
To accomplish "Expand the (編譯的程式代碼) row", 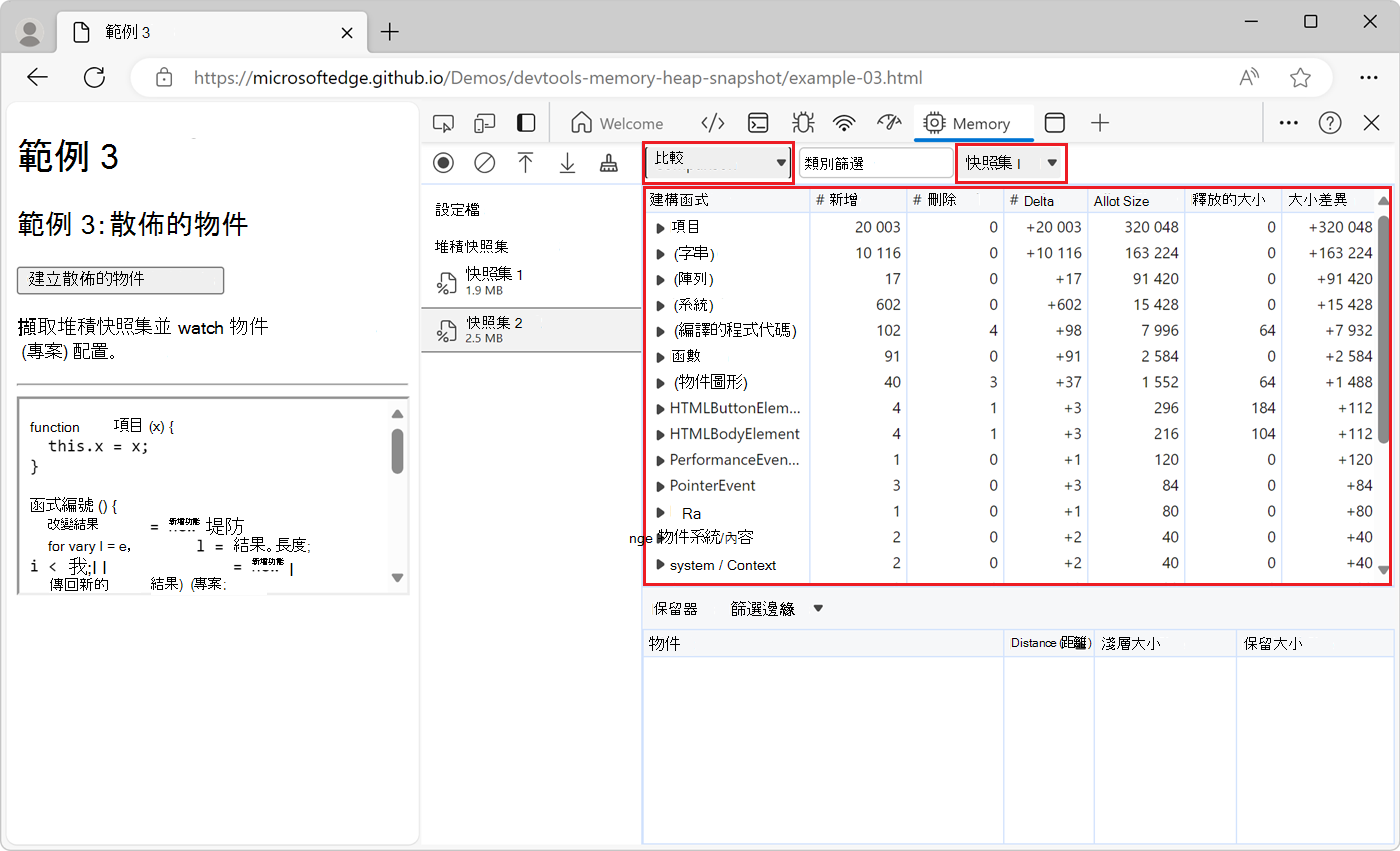I will 660,331.
